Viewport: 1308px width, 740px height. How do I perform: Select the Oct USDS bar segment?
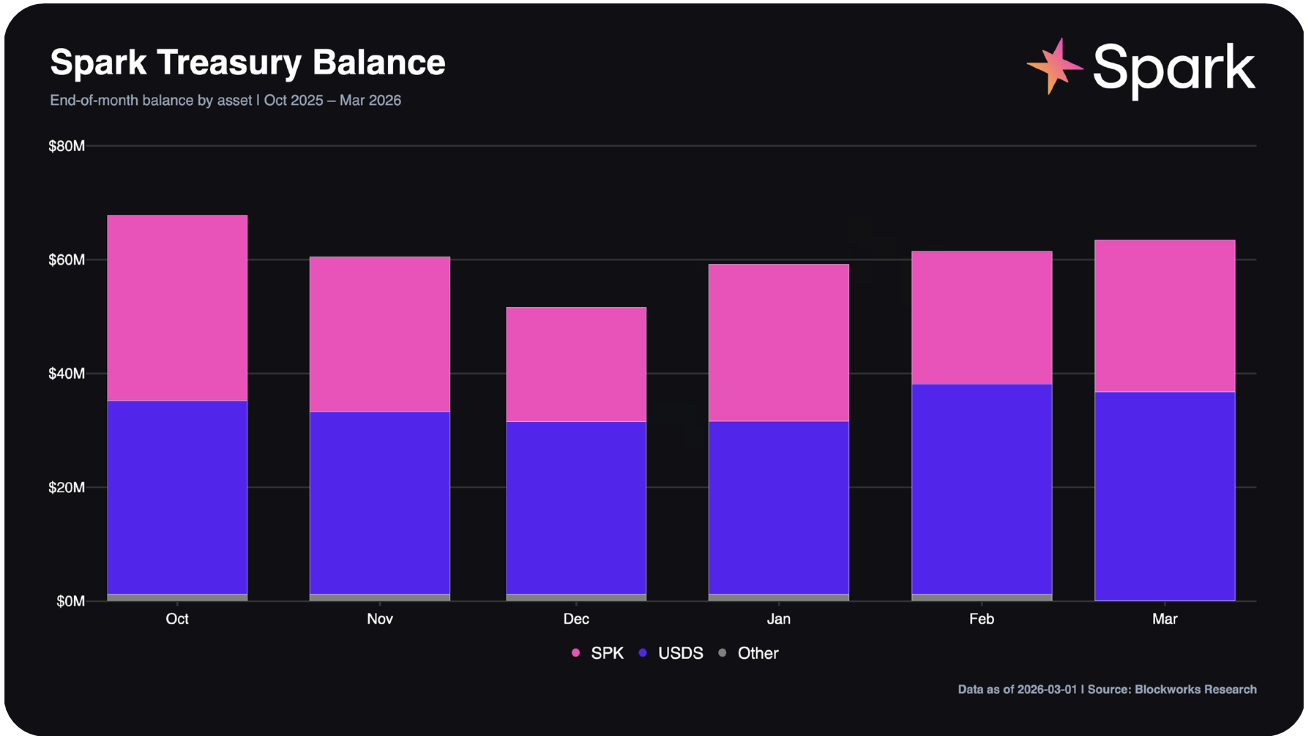[177, 498]
